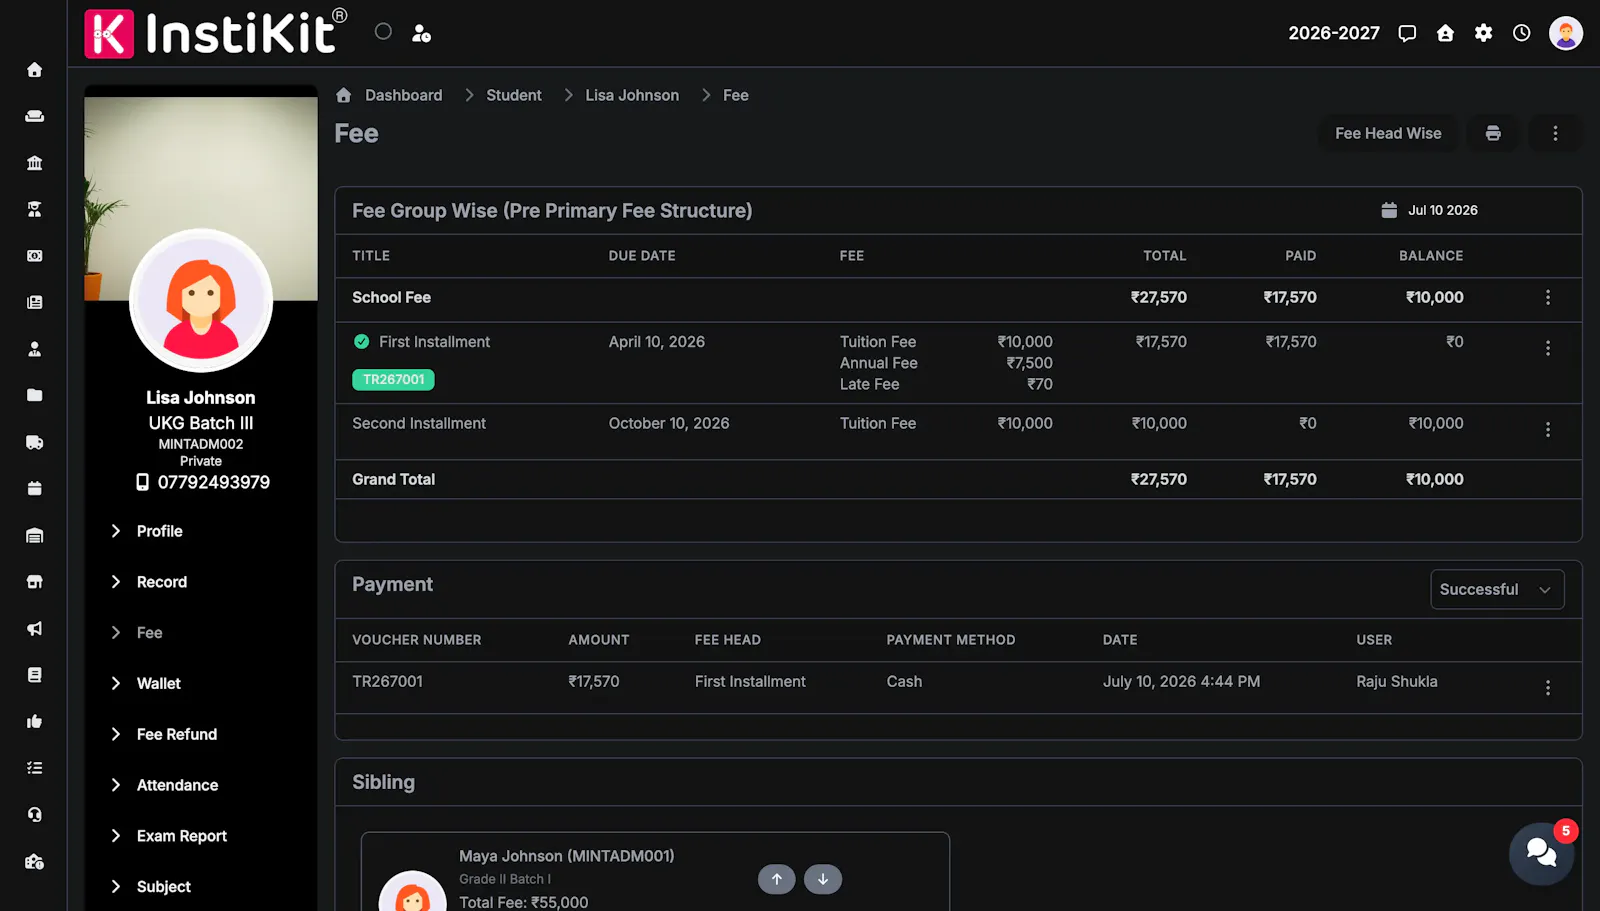Open the chat message icon in the header
The image size is (1600, 911).
[1407, 33]
